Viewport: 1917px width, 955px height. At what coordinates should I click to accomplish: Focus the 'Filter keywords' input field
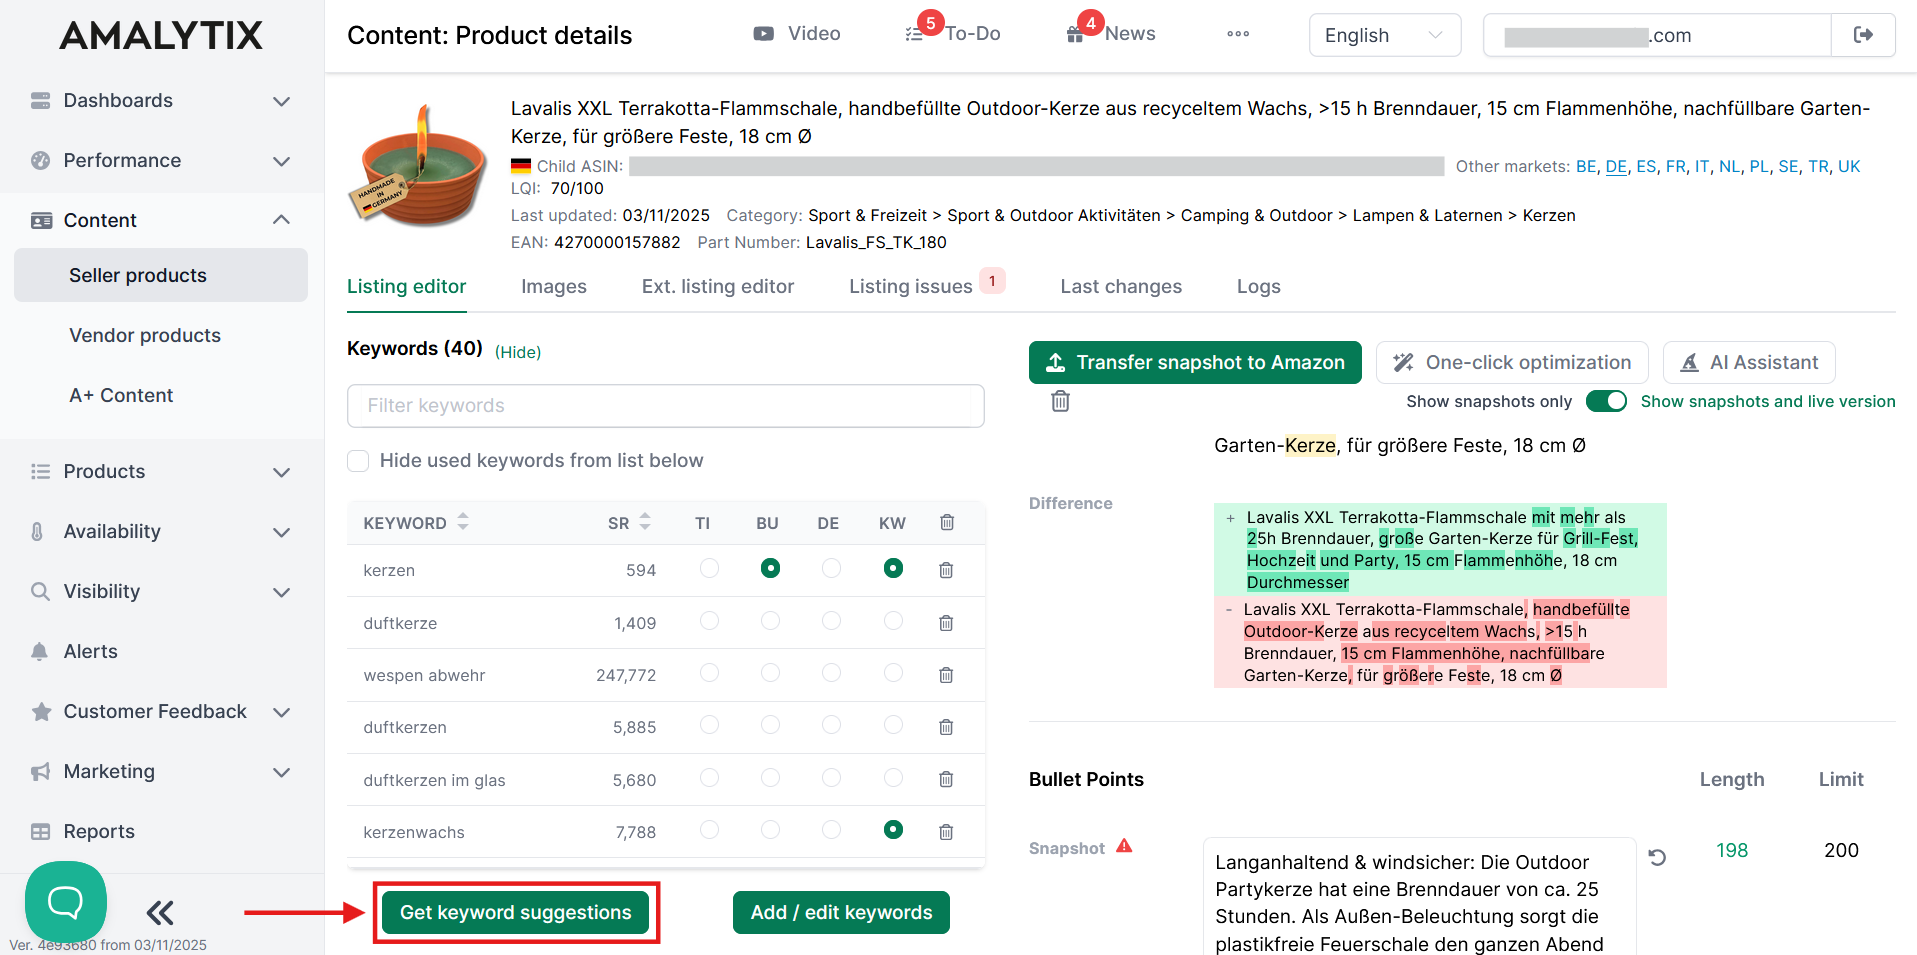[666, 406]
